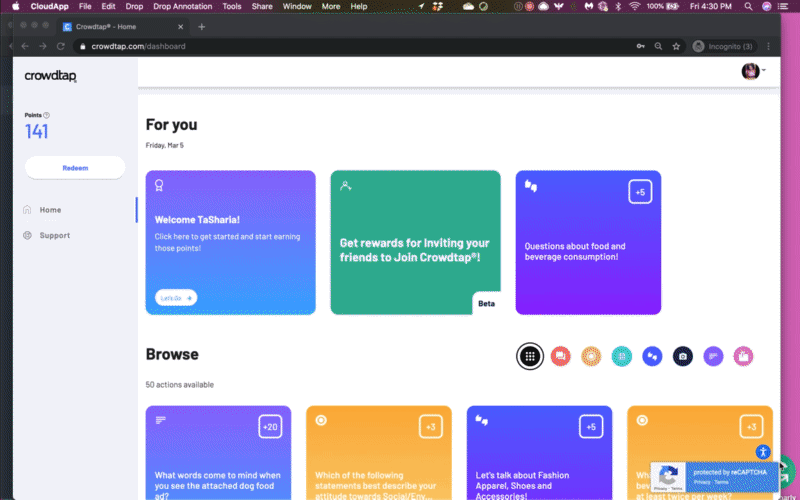The width and height of the screenshot is (800, 500).
Task: Open a new browser tab
Action: [x=202, y=27]
